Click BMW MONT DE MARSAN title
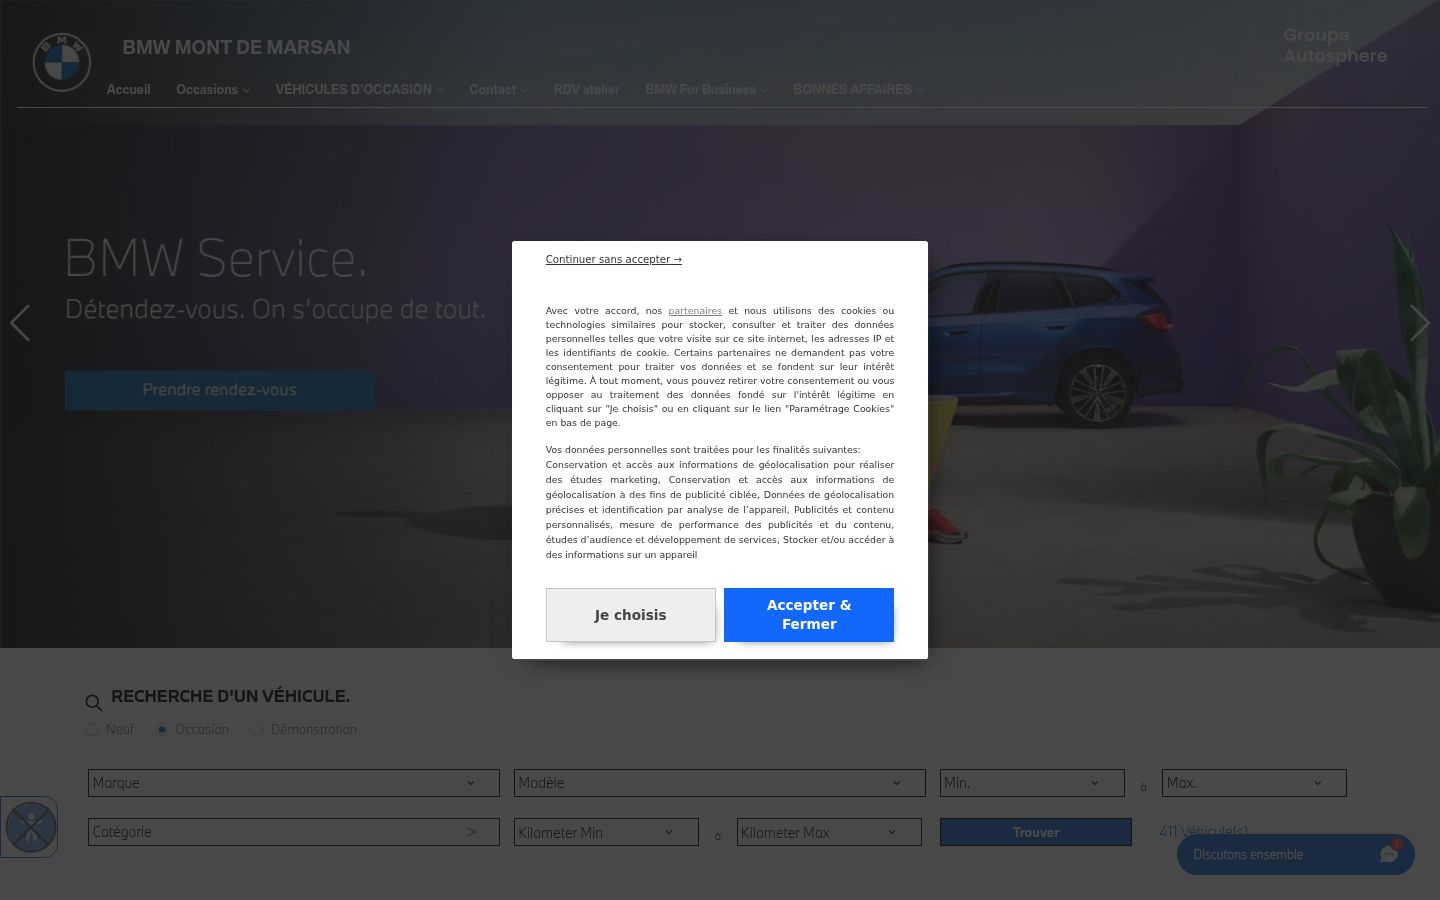The width and height of the screenshot is (1440, 900). (x=236, y=47)
